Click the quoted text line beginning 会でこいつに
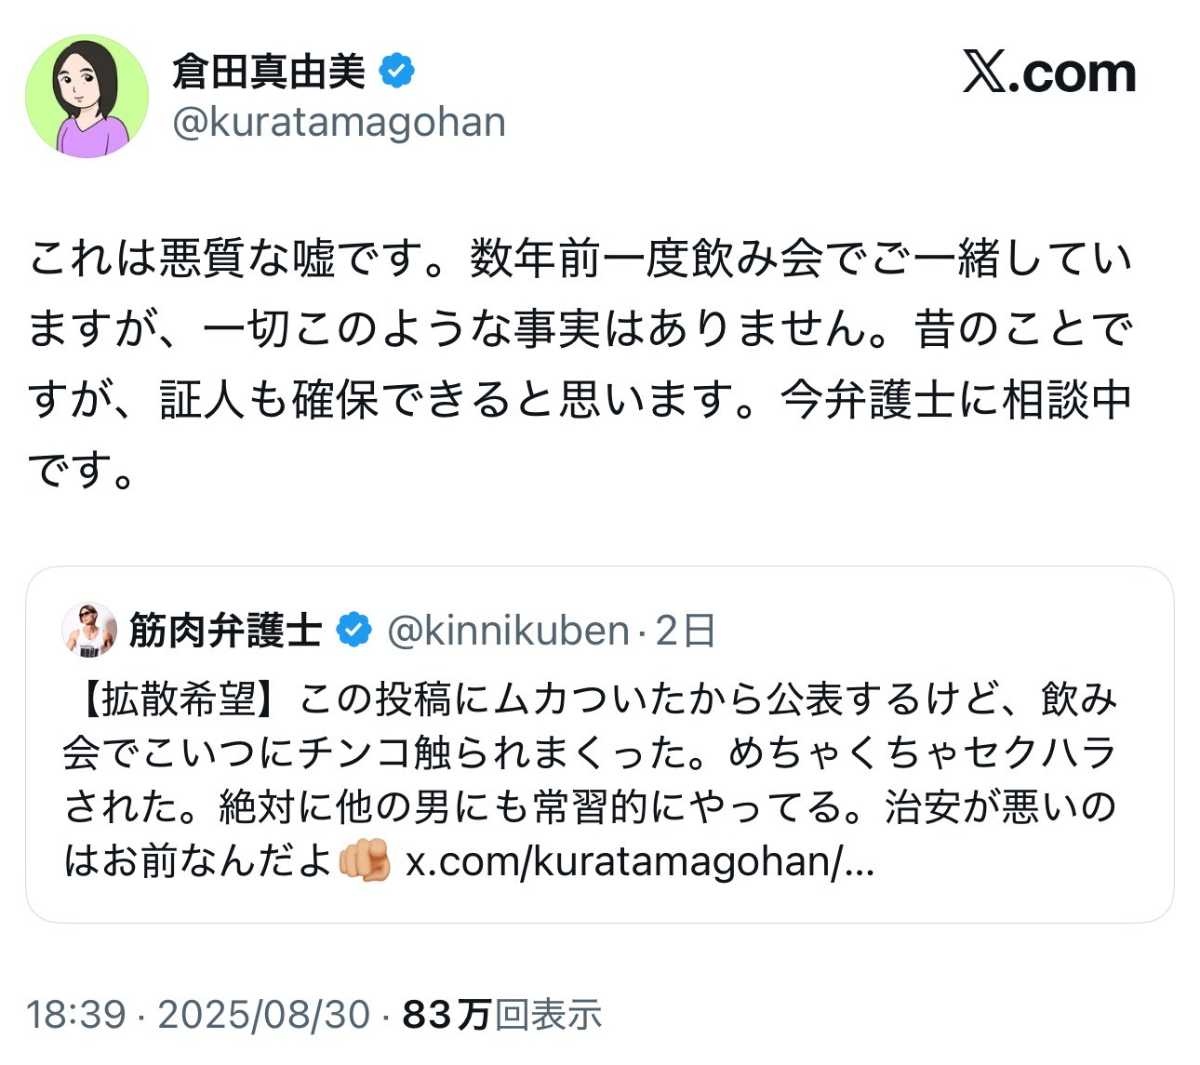This screenshot has width=1200, height=1065. coord(588,753)
